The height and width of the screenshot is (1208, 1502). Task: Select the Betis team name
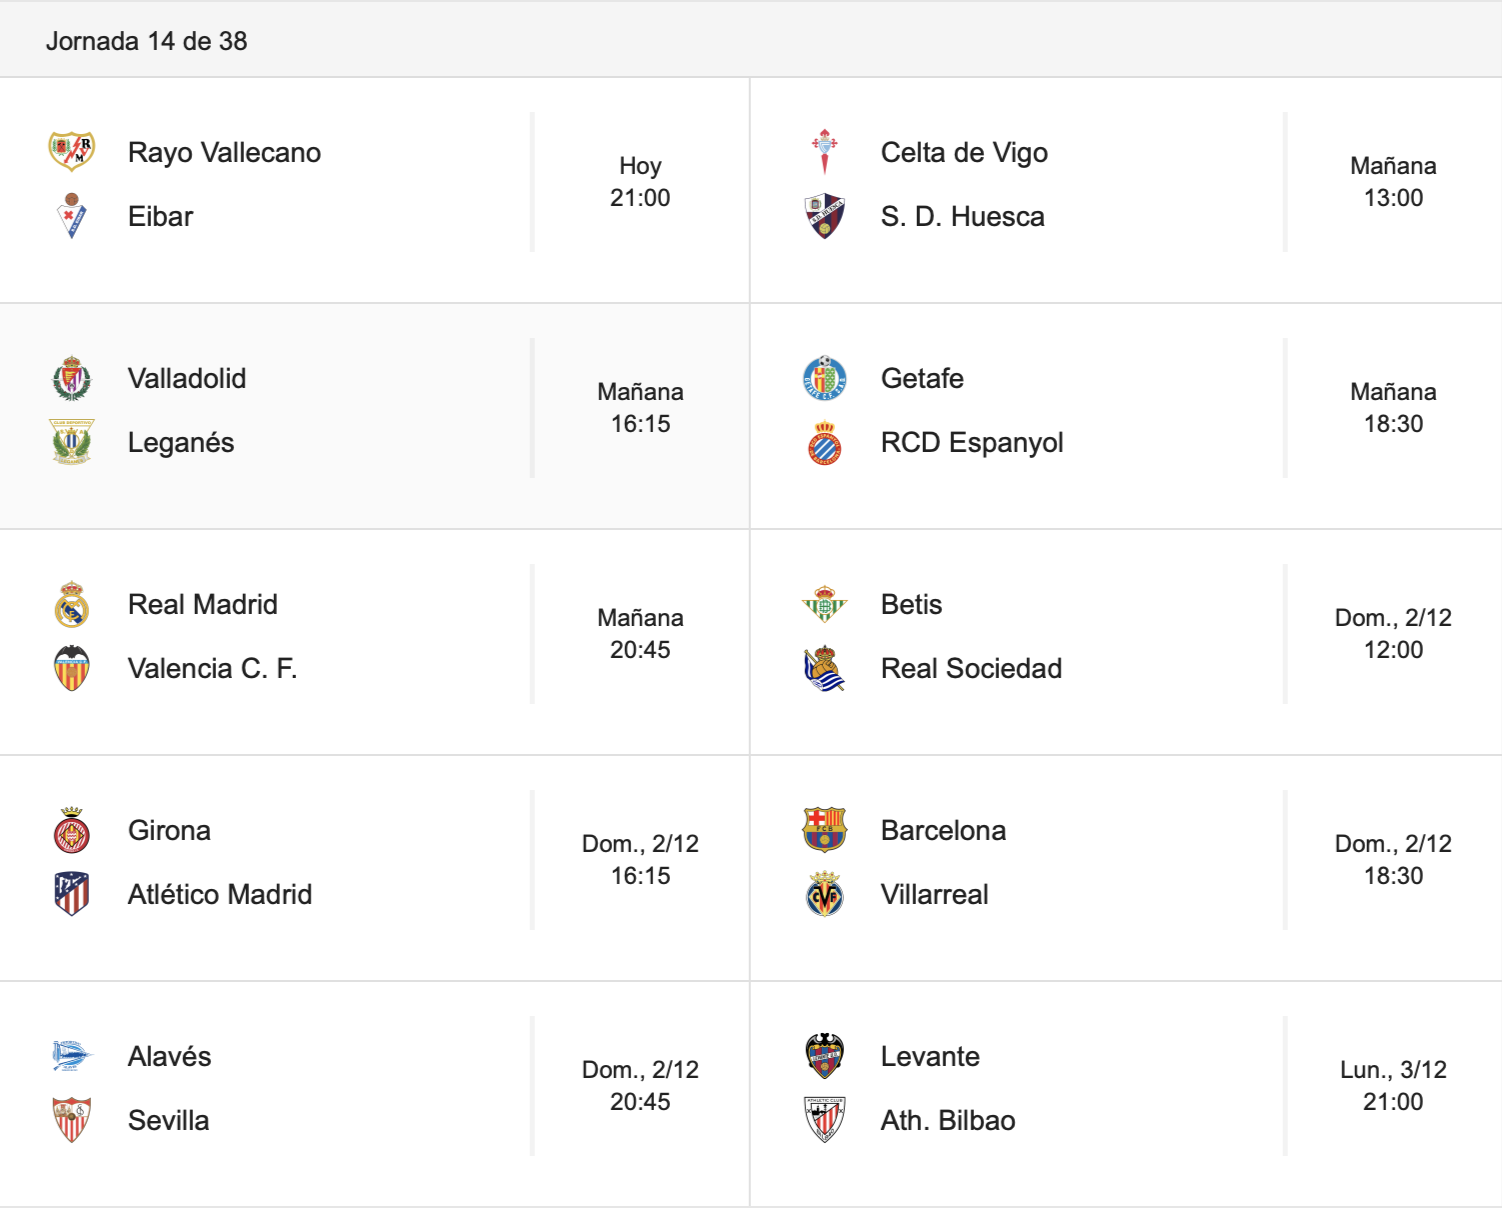(x=911, y=604)
